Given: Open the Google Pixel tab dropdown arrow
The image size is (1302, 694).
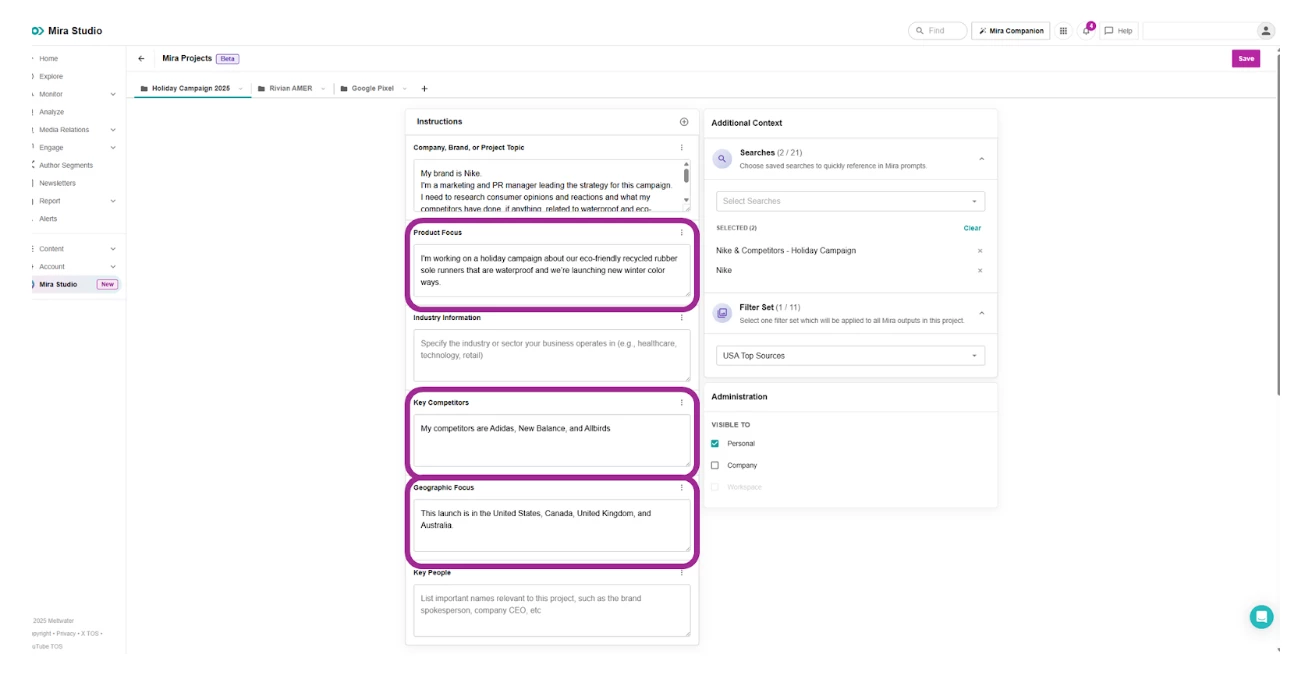Looking at the screenshot, I should [x=405, y=89].
